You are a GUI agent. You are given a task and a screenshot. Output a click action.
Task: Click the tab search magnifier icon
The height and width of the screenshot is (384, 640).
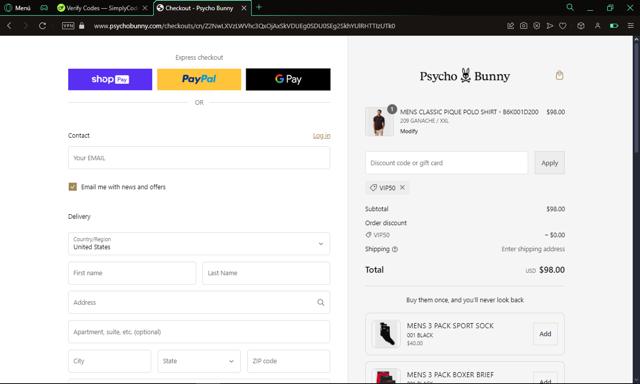[570, 7]
